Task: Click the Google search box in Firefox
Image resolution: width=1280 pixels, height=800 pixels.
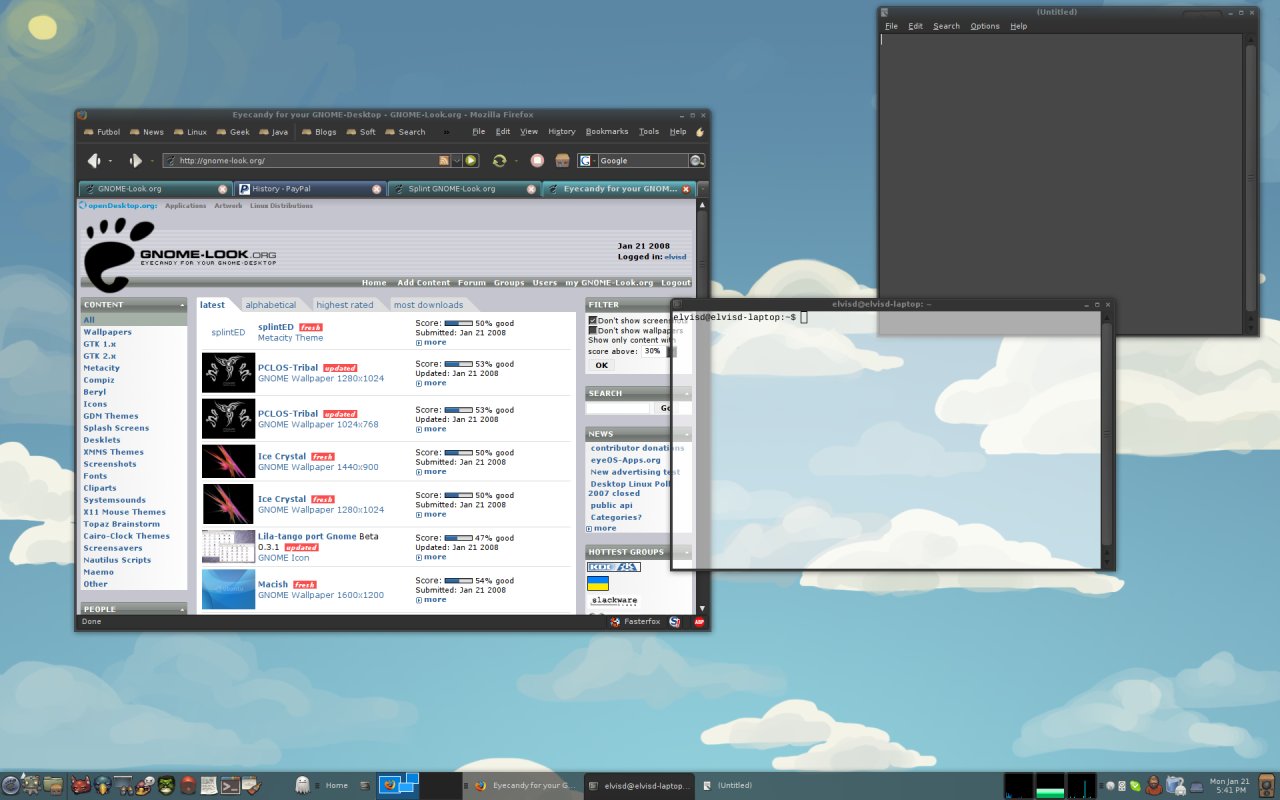Action: coord(642,160)
